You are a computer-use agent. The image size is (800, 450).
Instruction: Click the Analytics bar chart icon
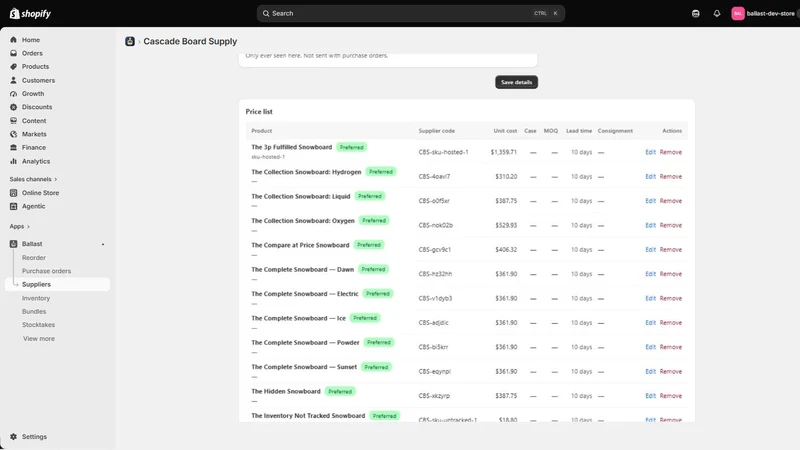13,161
